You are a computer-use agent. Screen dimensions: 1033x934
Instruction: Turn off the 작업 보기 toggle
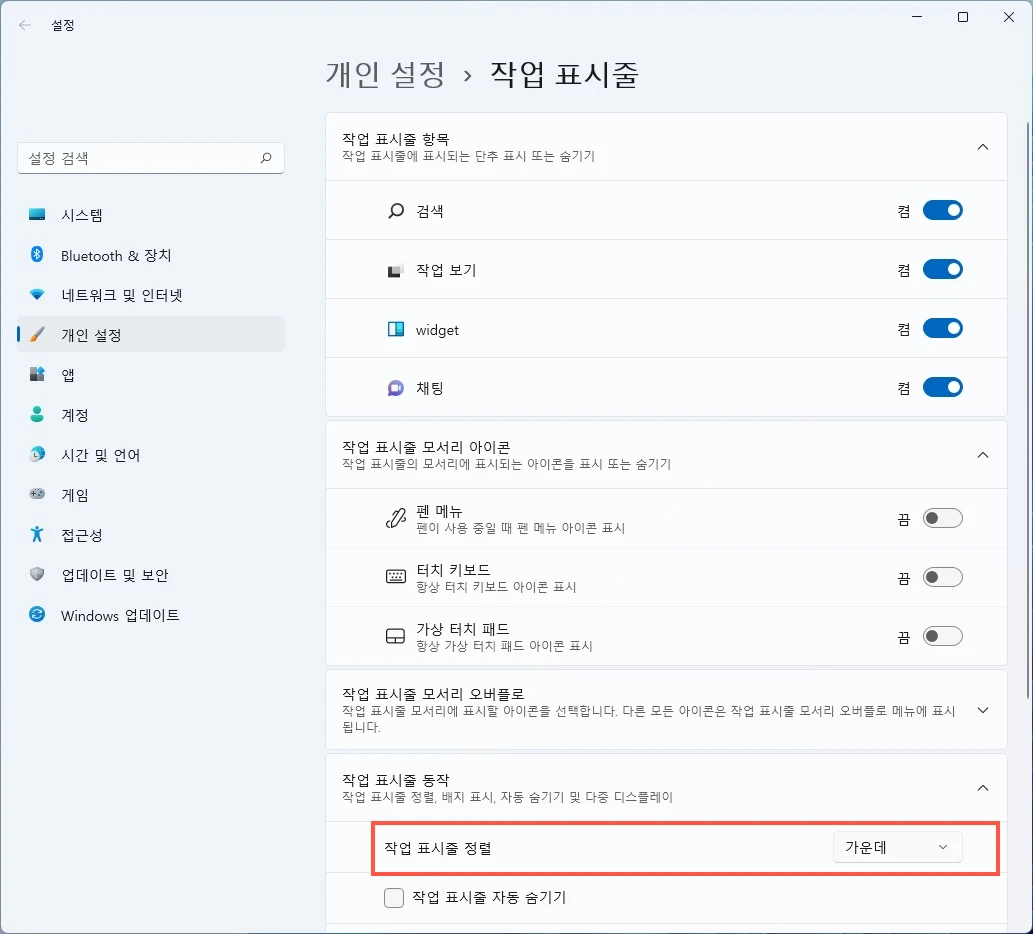point(942,269)
